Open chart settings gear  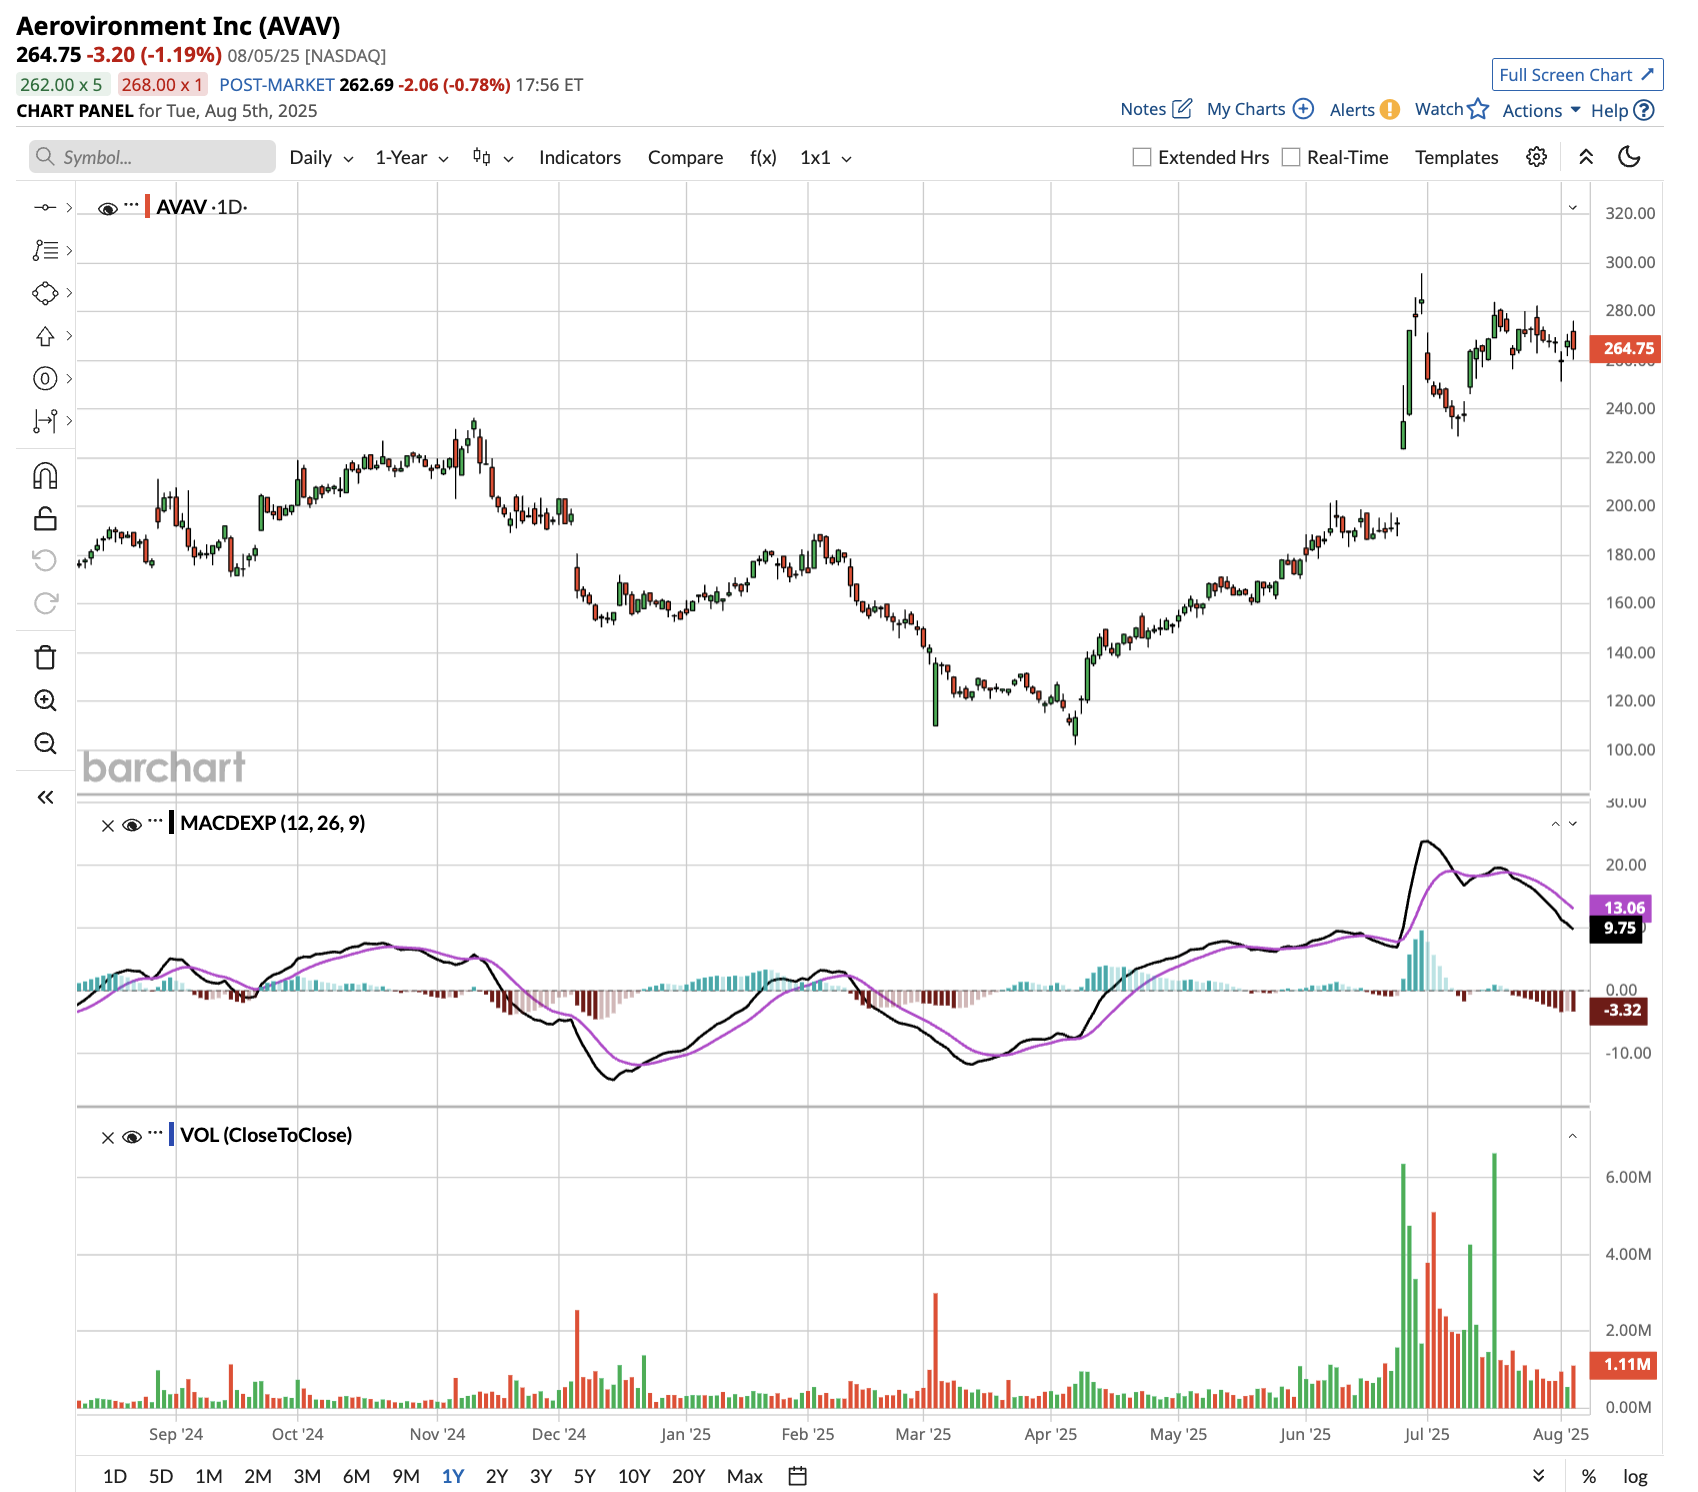(x=1537, y=157)
